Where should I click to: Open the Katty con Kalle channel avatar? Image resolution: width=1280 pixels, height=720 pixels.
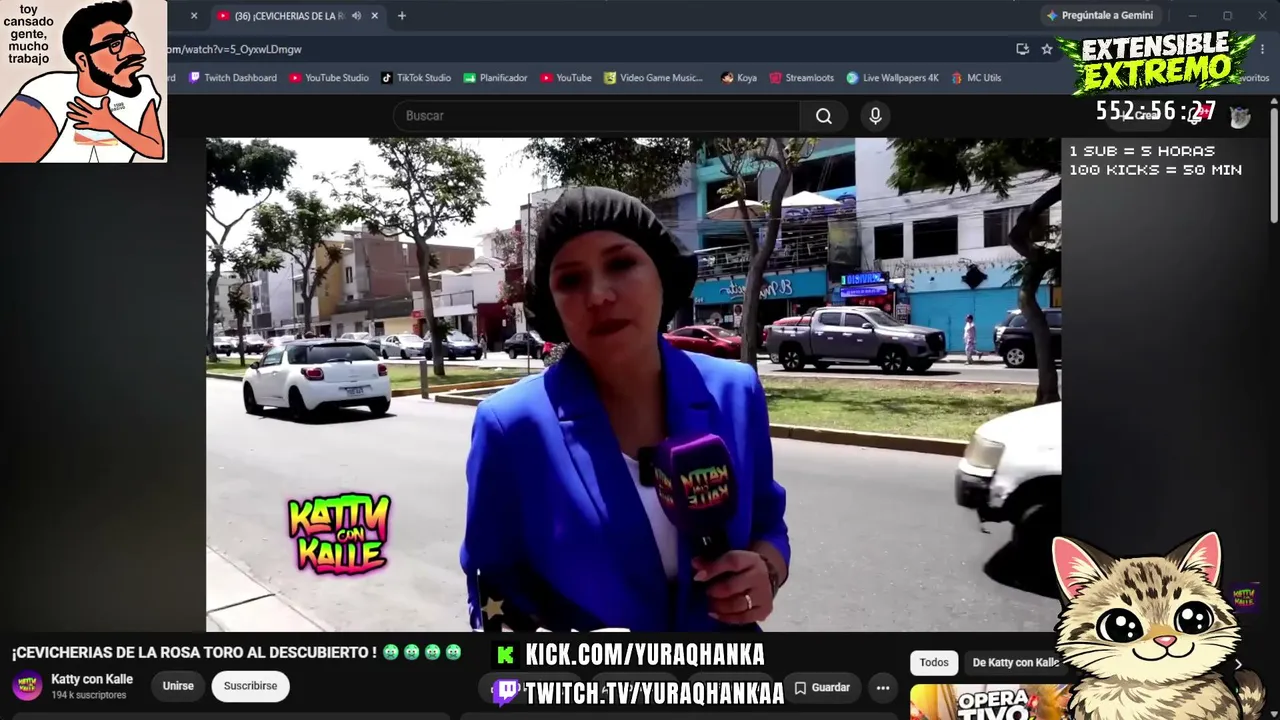click(27, 686)
